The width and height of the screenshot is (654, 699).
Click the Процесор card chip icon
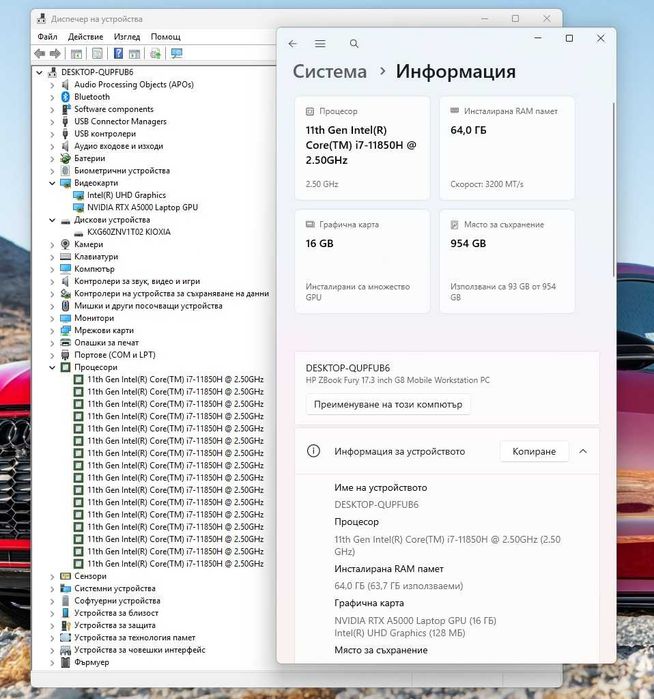point(310,111)
